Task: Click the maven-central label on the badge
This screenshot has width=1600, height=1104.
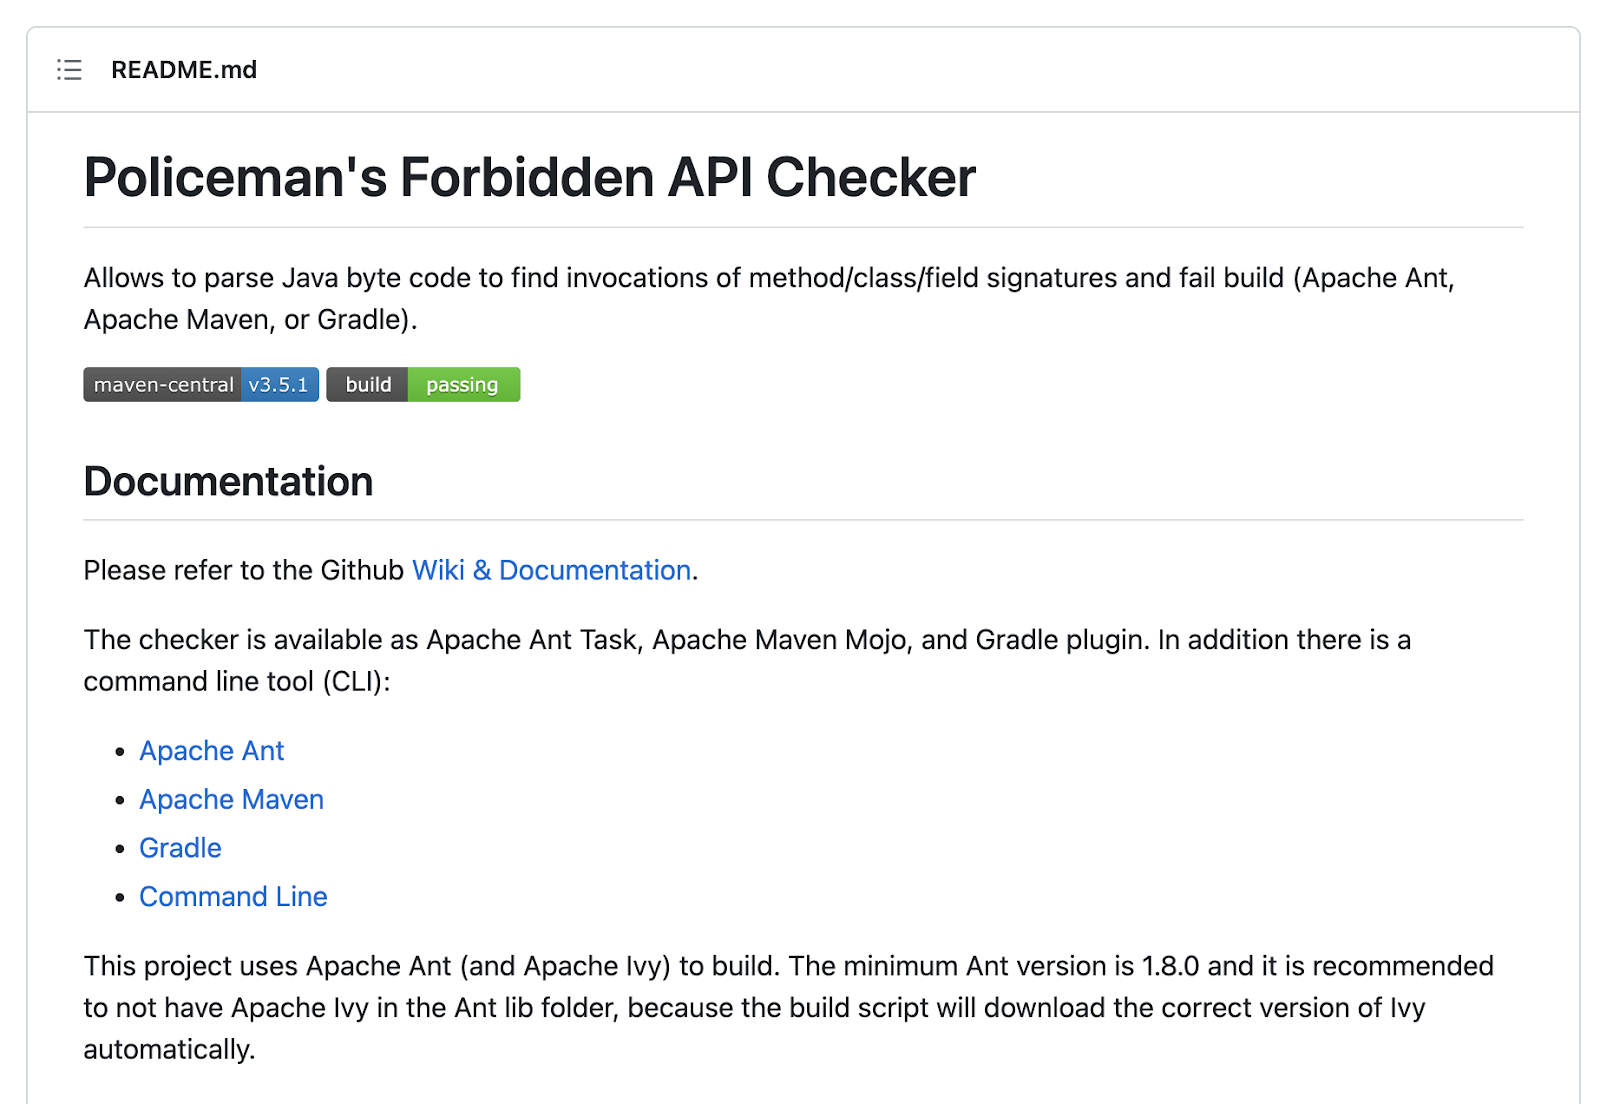Action: pos(162,385)
